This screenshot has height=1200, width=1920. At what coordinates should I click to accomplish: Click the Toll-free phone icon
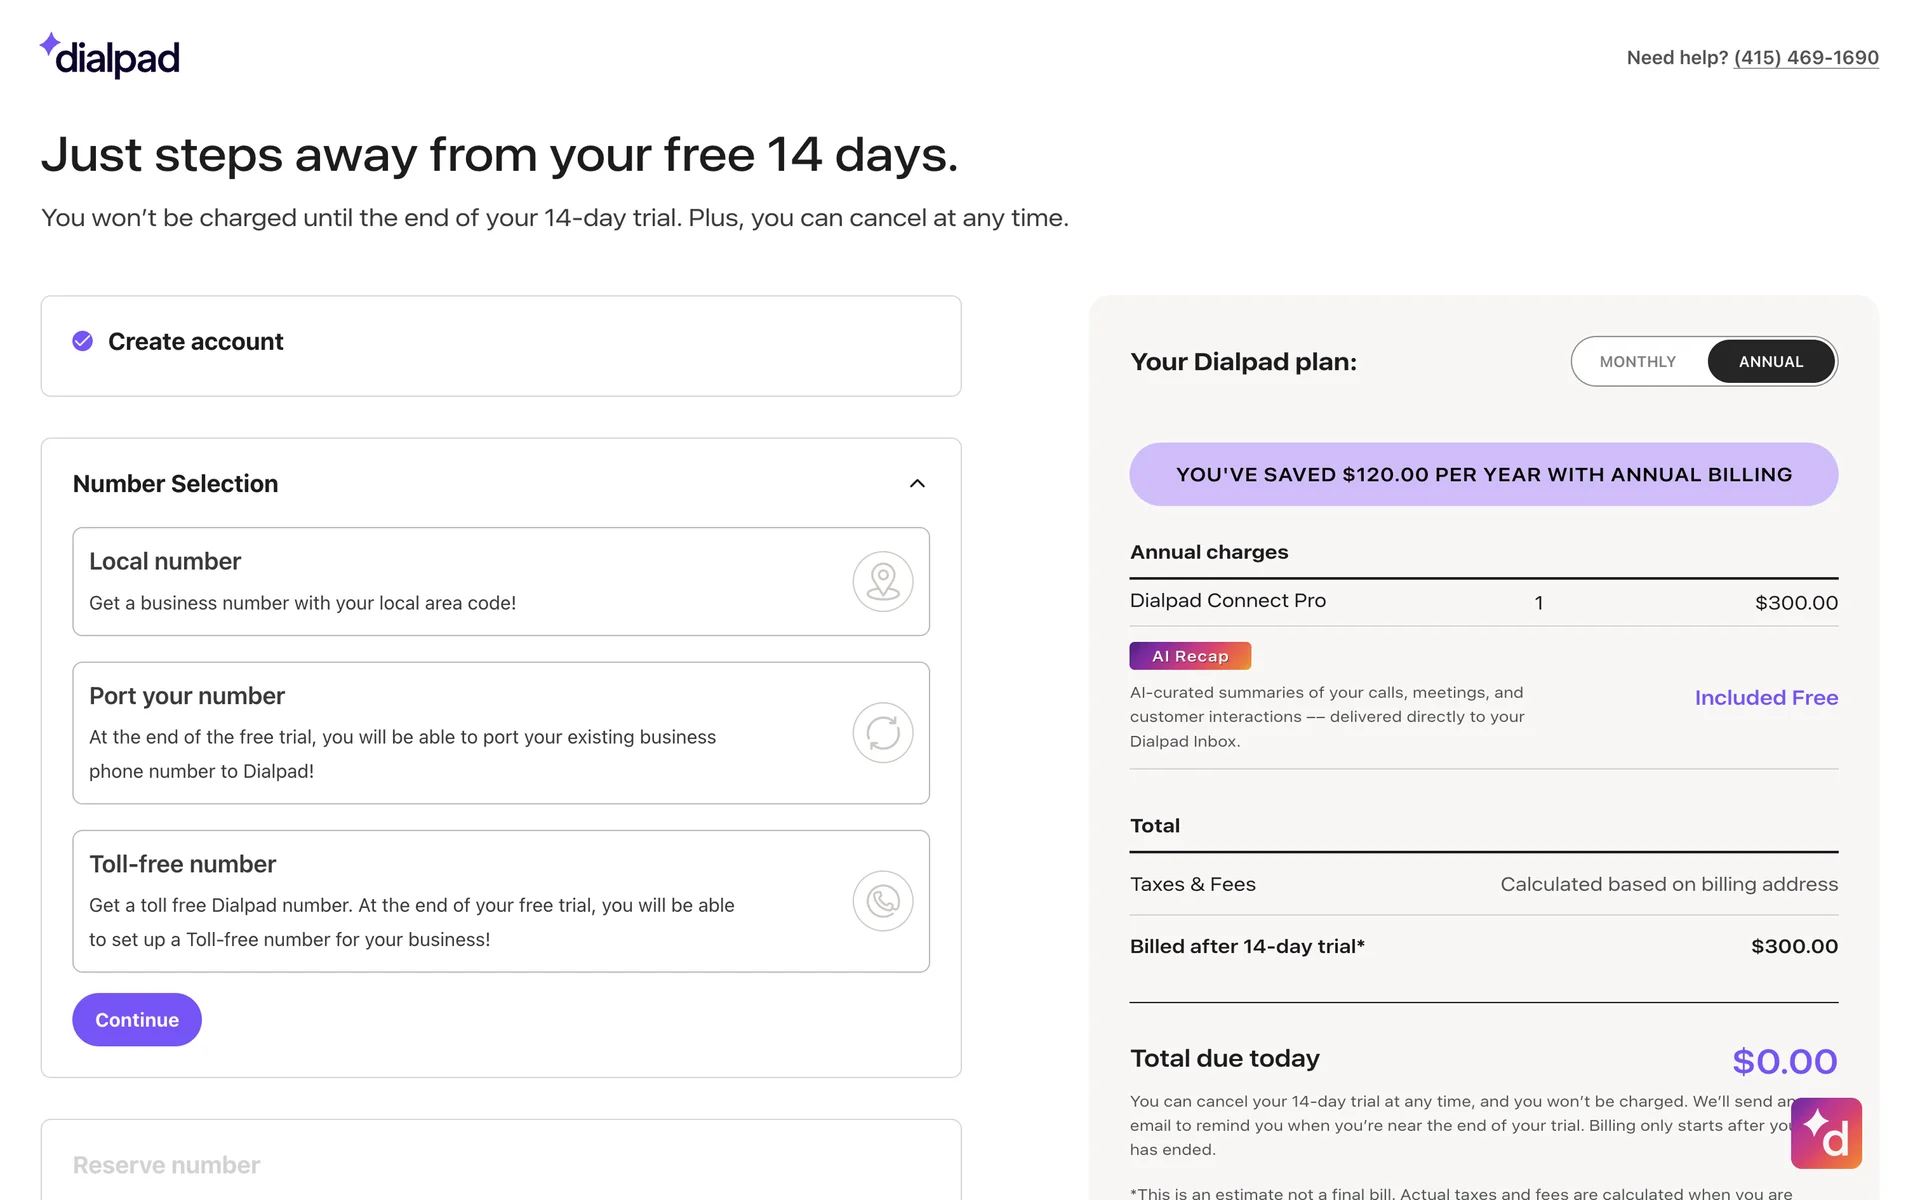click(882, 901)
